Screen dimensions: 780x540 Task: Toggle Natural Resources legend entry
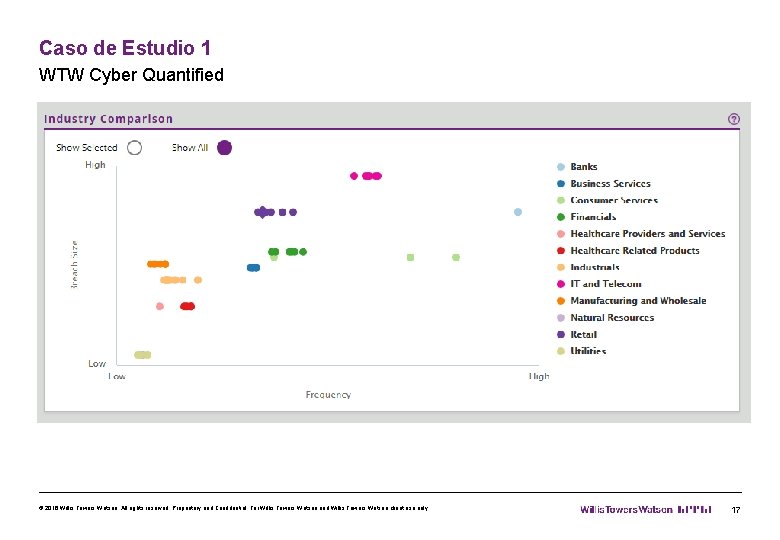pyautogui.click(x=605, y=318)
